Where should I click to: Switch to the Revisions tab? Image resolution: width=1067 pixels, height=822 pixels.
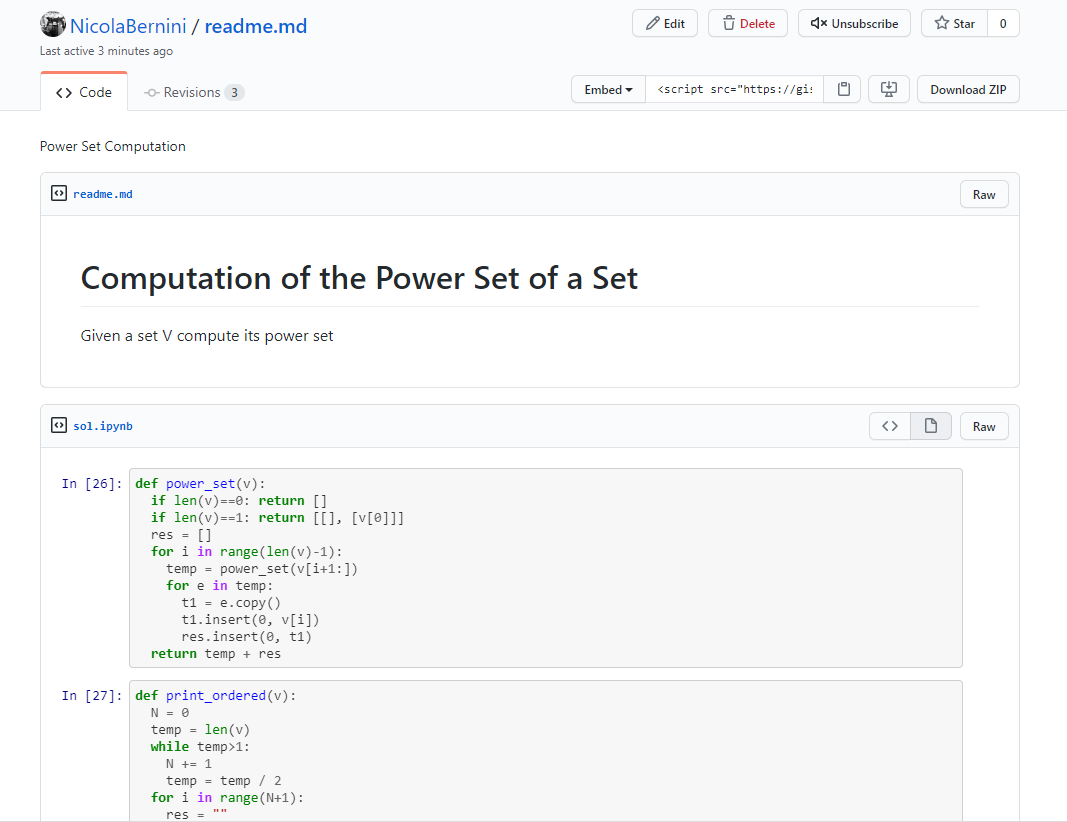click(194, 92)
